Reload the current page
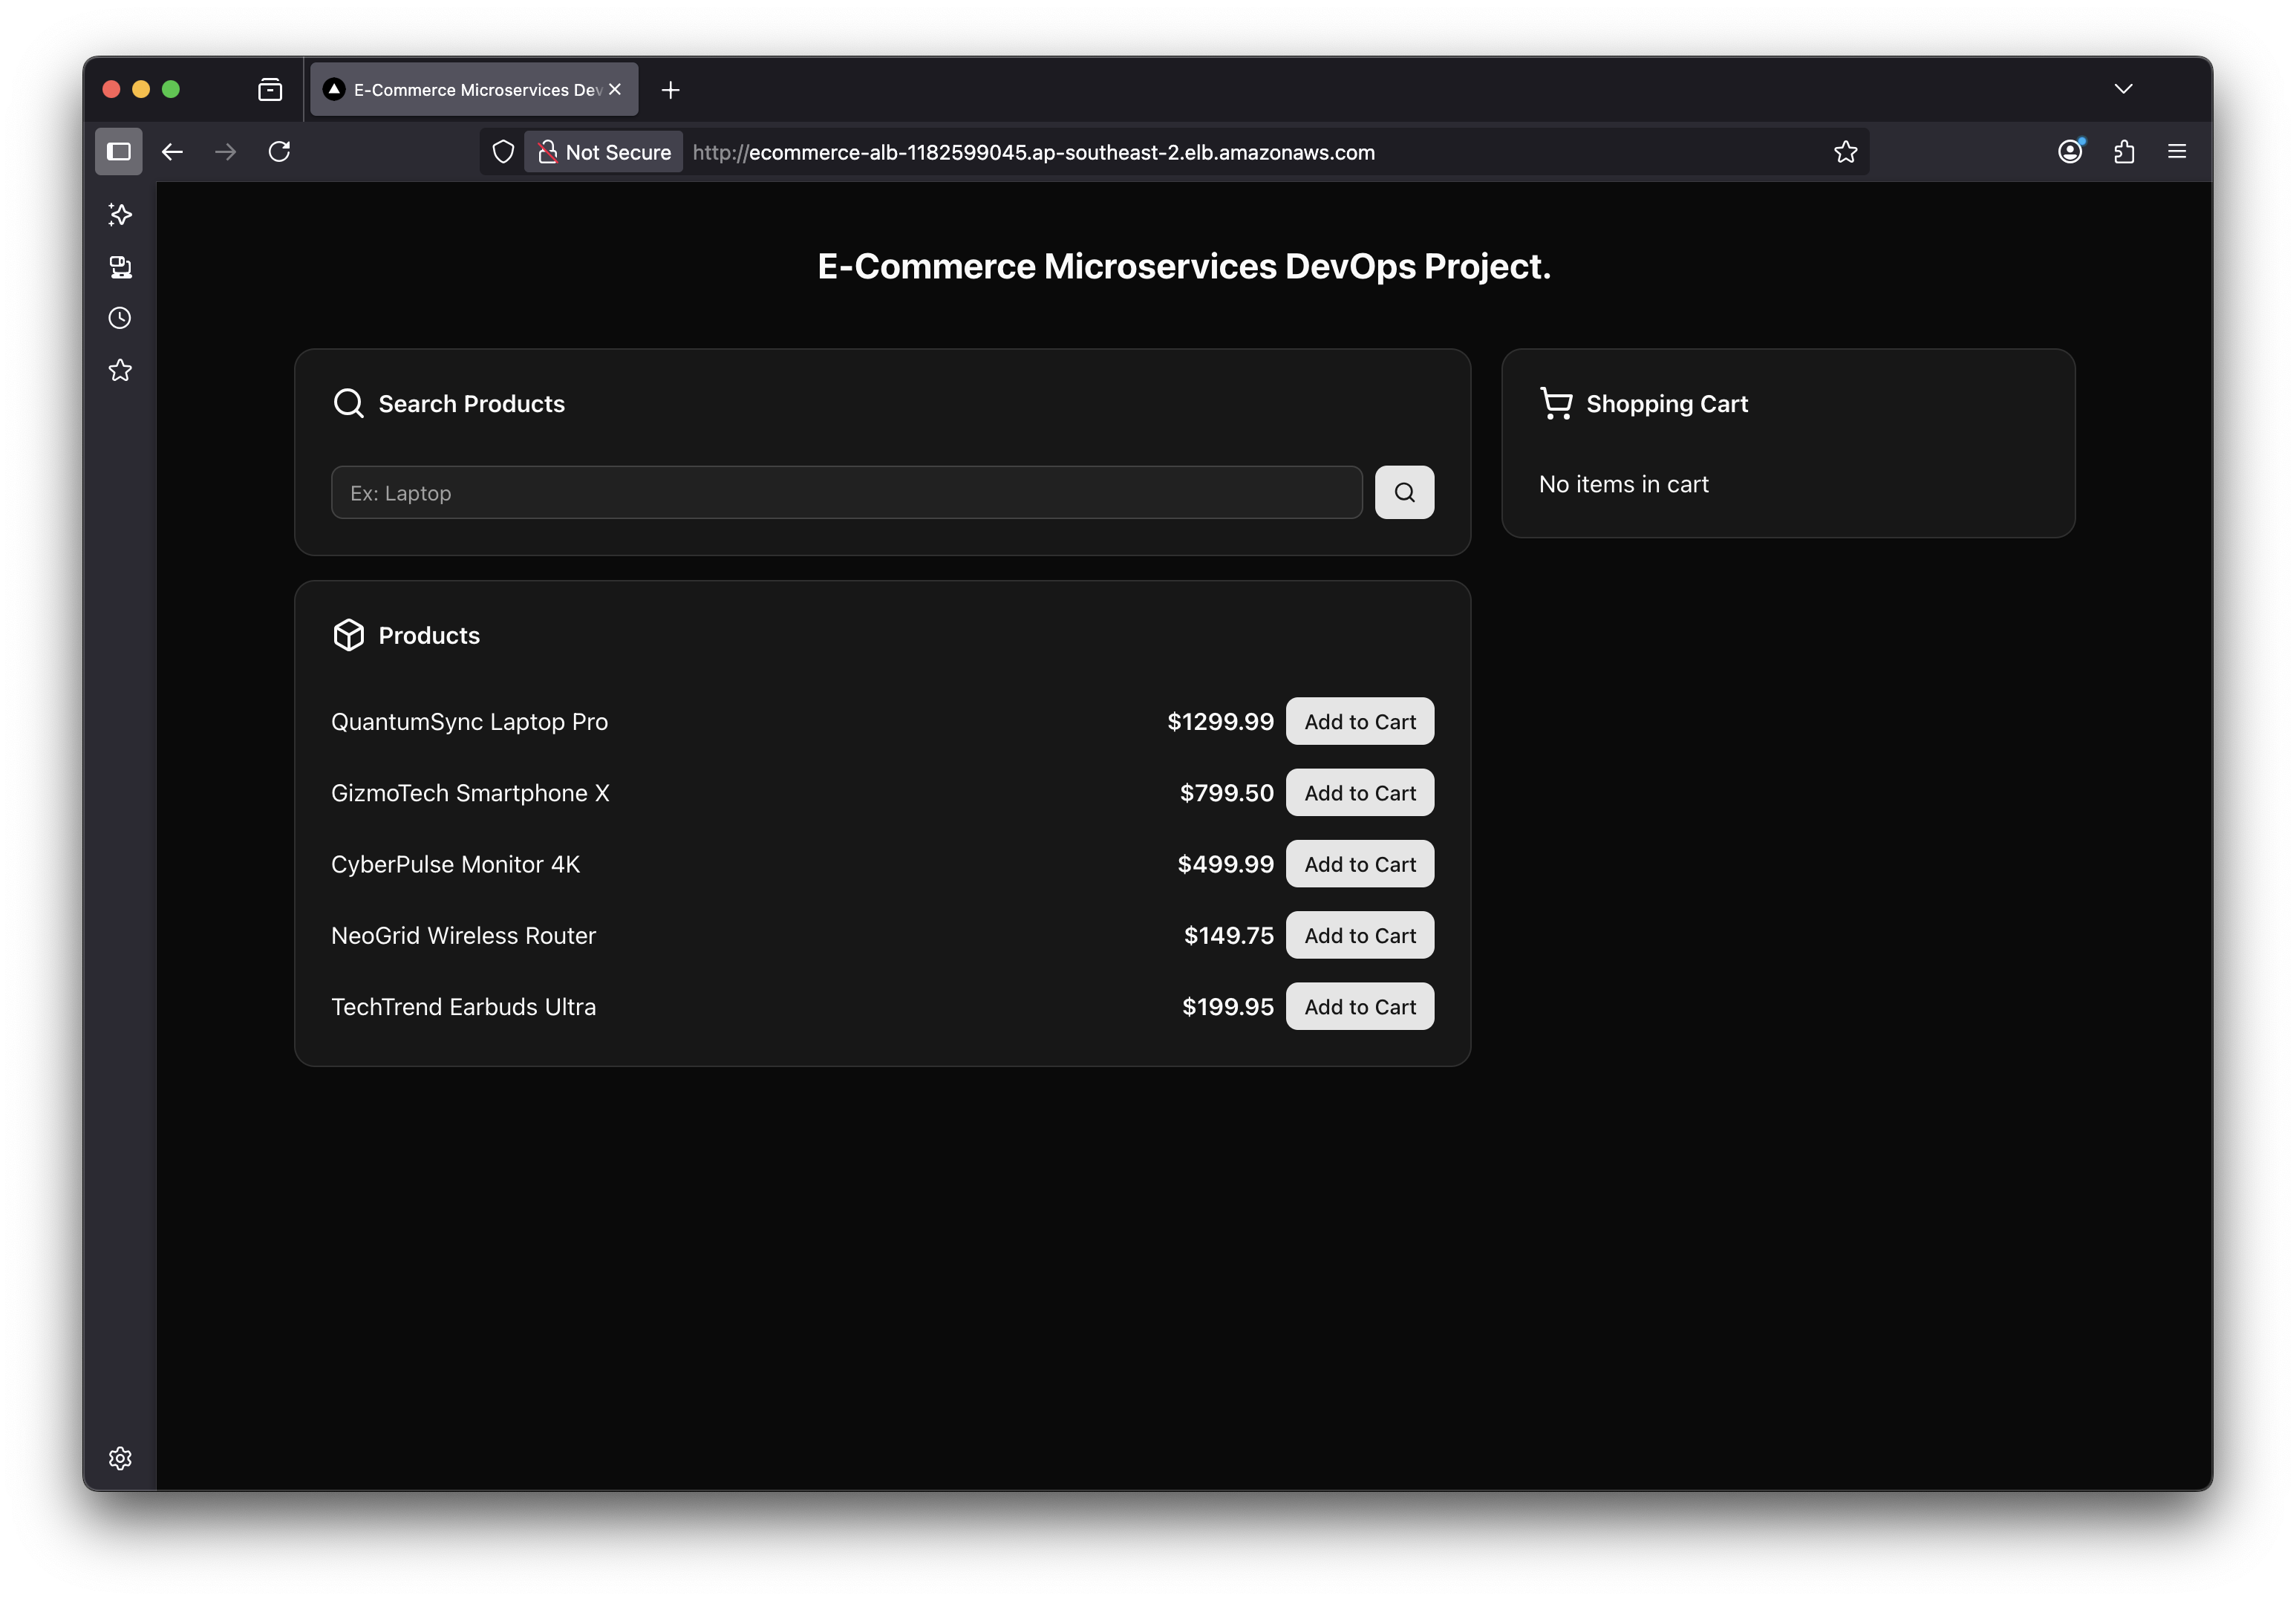This screenshot has width=2296, height=1601. pyautogui.click(x=279, y=152)
